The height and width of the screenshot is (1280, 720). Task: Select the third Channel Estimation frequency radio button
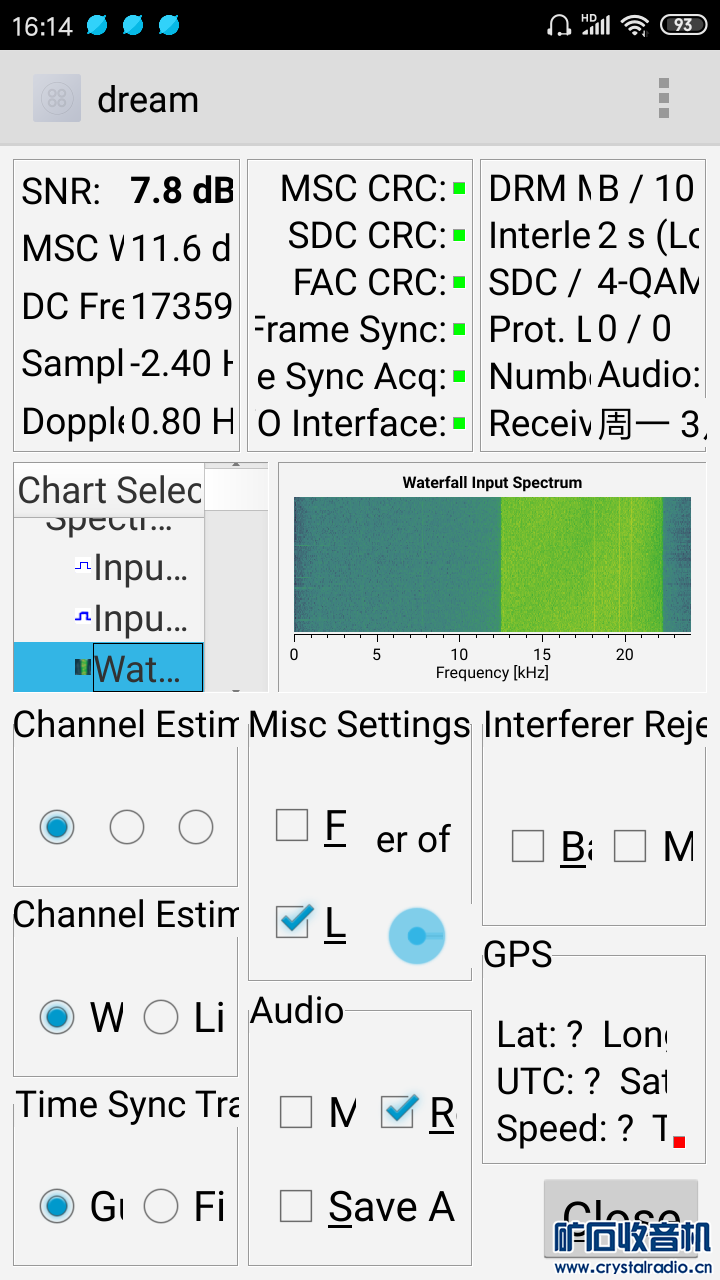click(x=196, y=827)
